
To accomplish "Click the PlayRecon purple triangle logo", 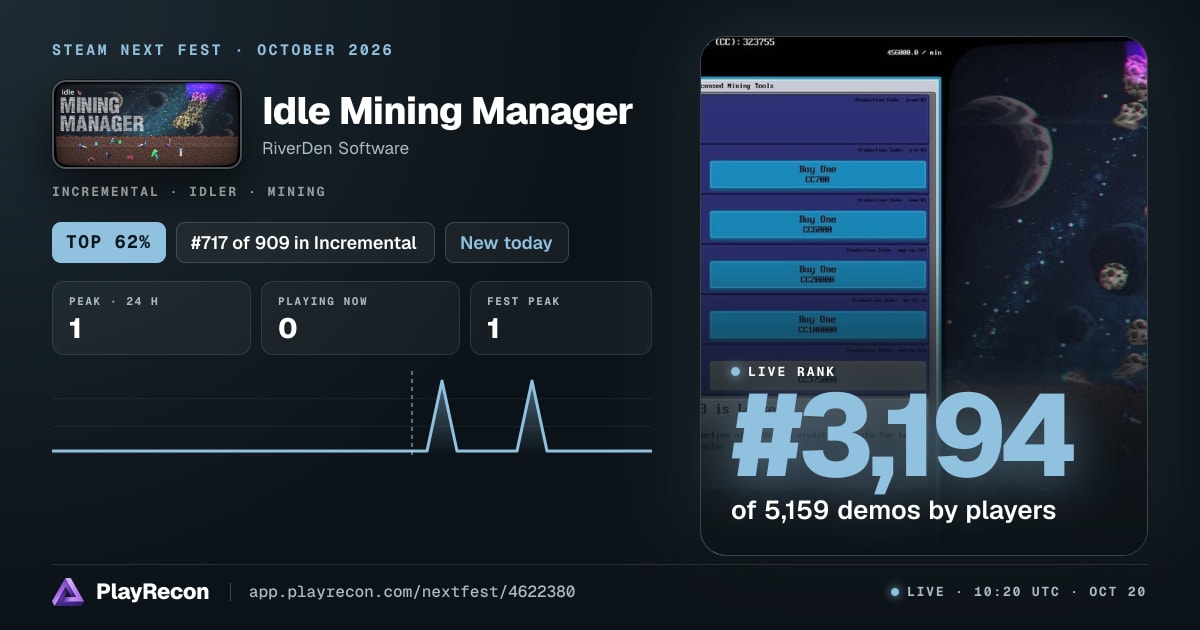I will (x=68, y=592).
